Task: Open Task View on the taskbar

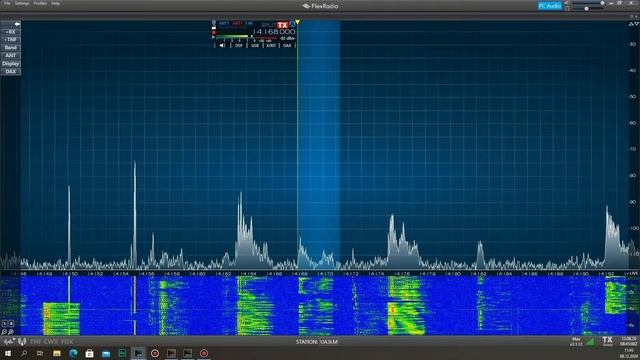Action: pos(40,353)
